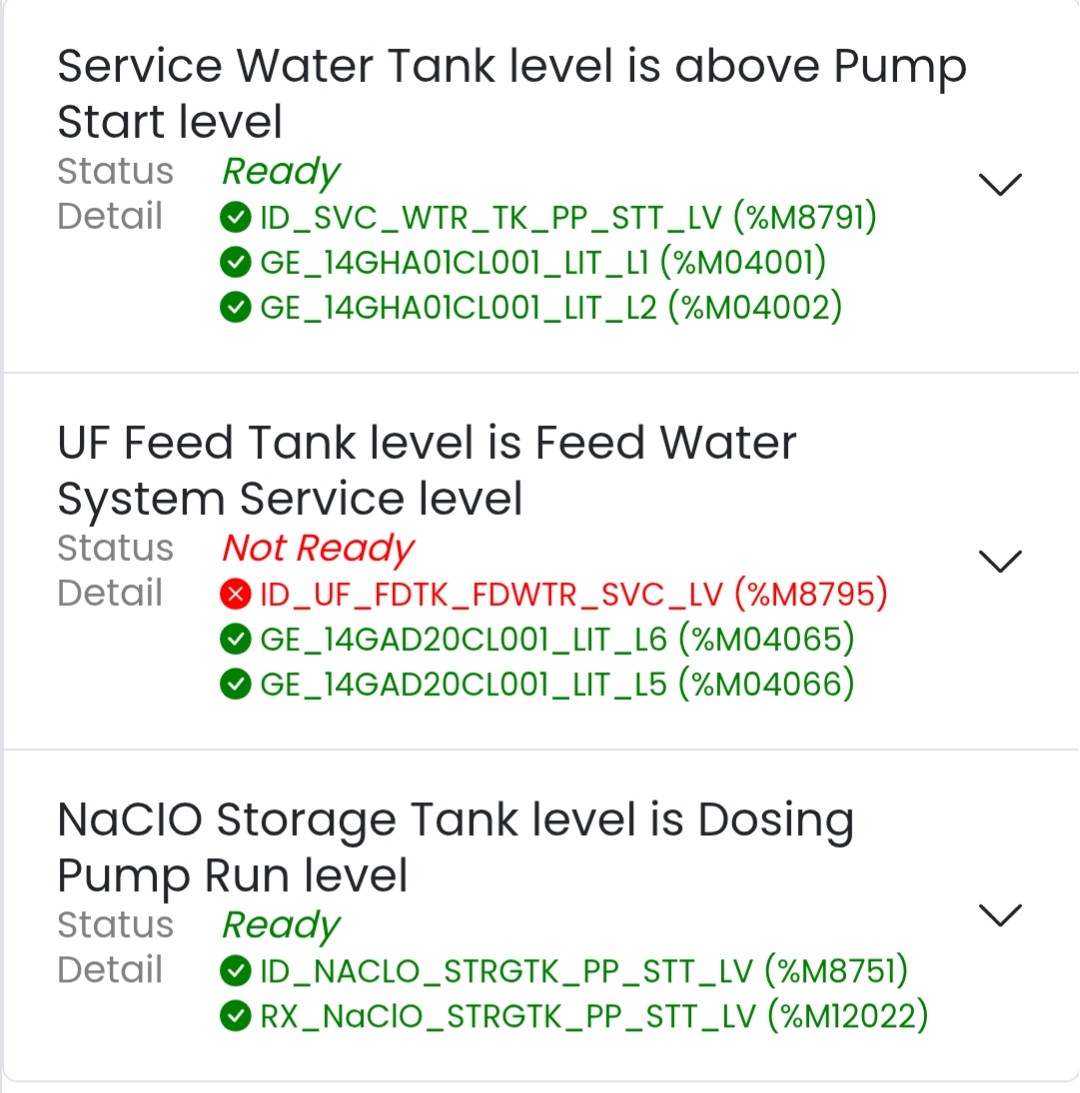Screen dimensions: 1080x1093
Task: Click check icon beside ID_NACLO_STRGTK_PP_STT_LV
Action: (235, 970)
